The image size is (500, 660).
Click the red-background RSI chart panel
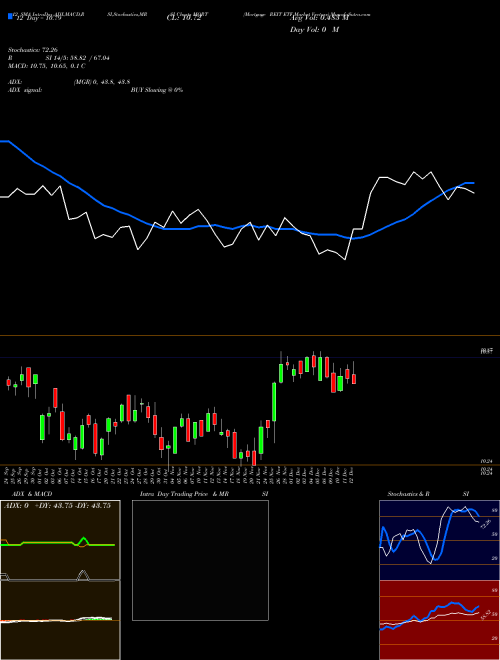(439, 620)
